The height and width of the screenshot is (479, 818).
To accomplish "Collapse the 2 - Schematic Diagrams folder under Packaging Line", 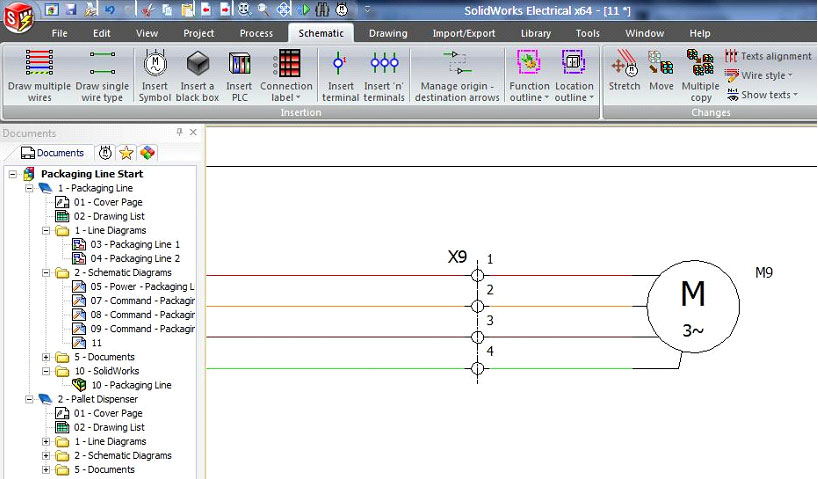I will point(46,272).
